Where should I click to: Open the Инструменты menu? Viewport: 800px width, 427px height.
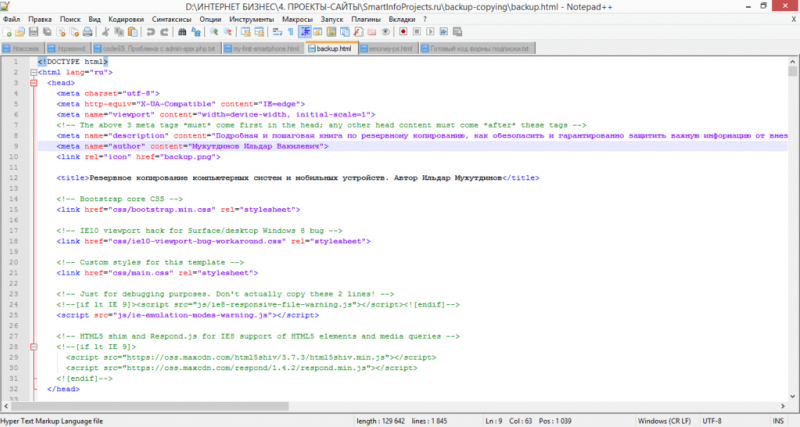252,19
